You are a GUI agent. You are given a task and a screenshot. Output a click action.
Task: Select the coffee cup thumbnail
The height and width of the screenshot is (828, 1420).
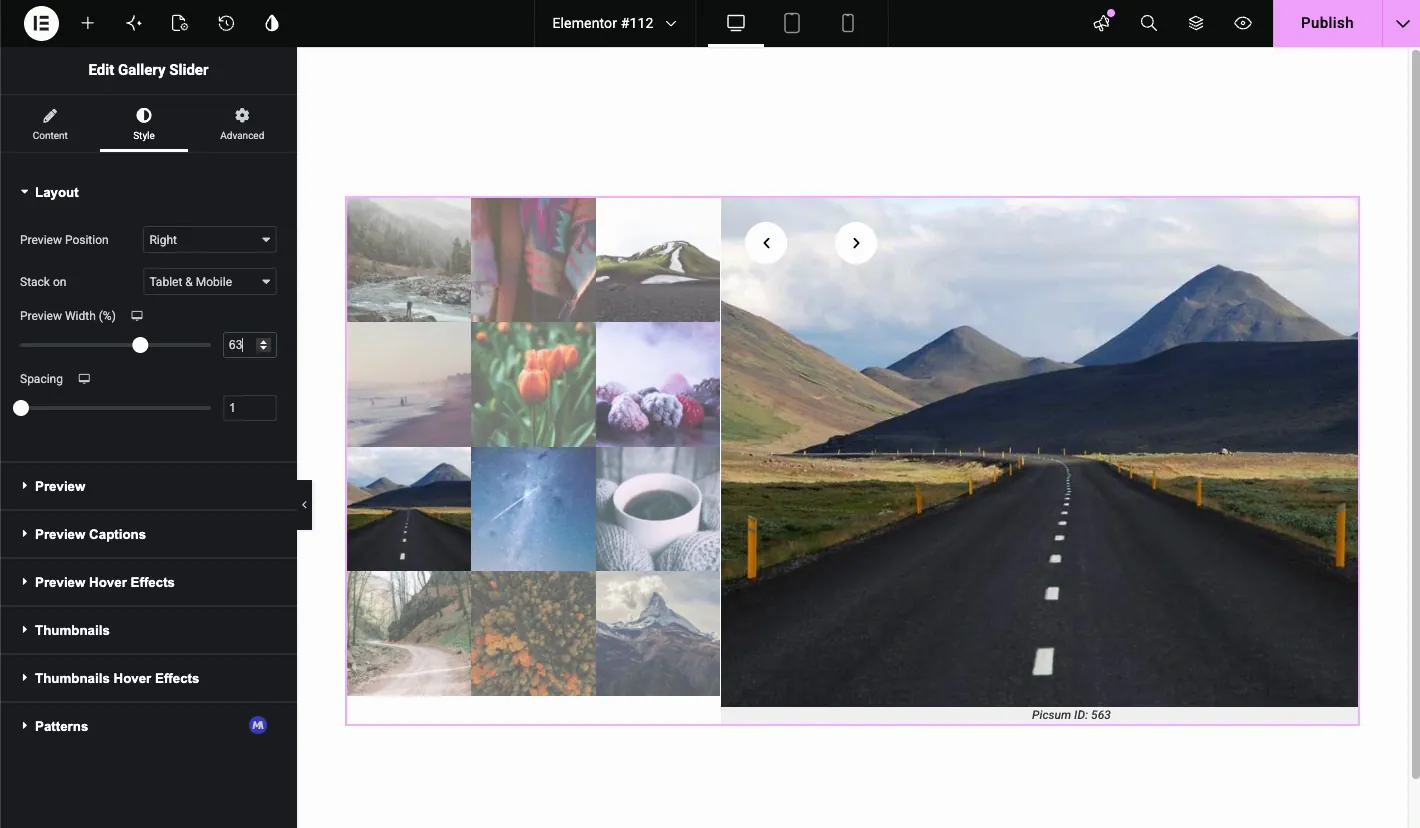[x=658, y=509]
